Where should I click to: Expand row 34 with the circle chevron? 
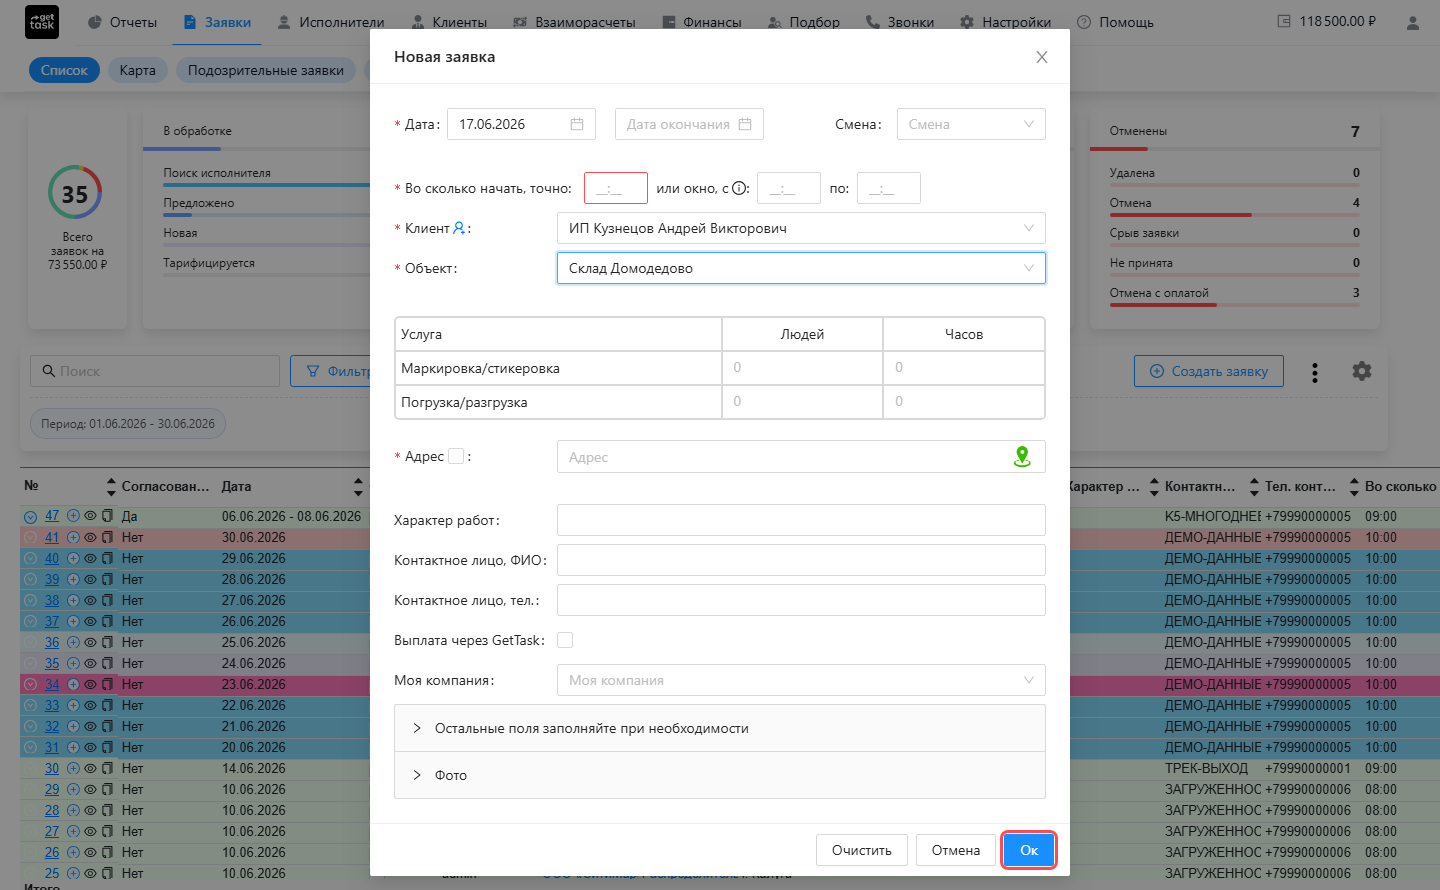[x=30, y=684]
